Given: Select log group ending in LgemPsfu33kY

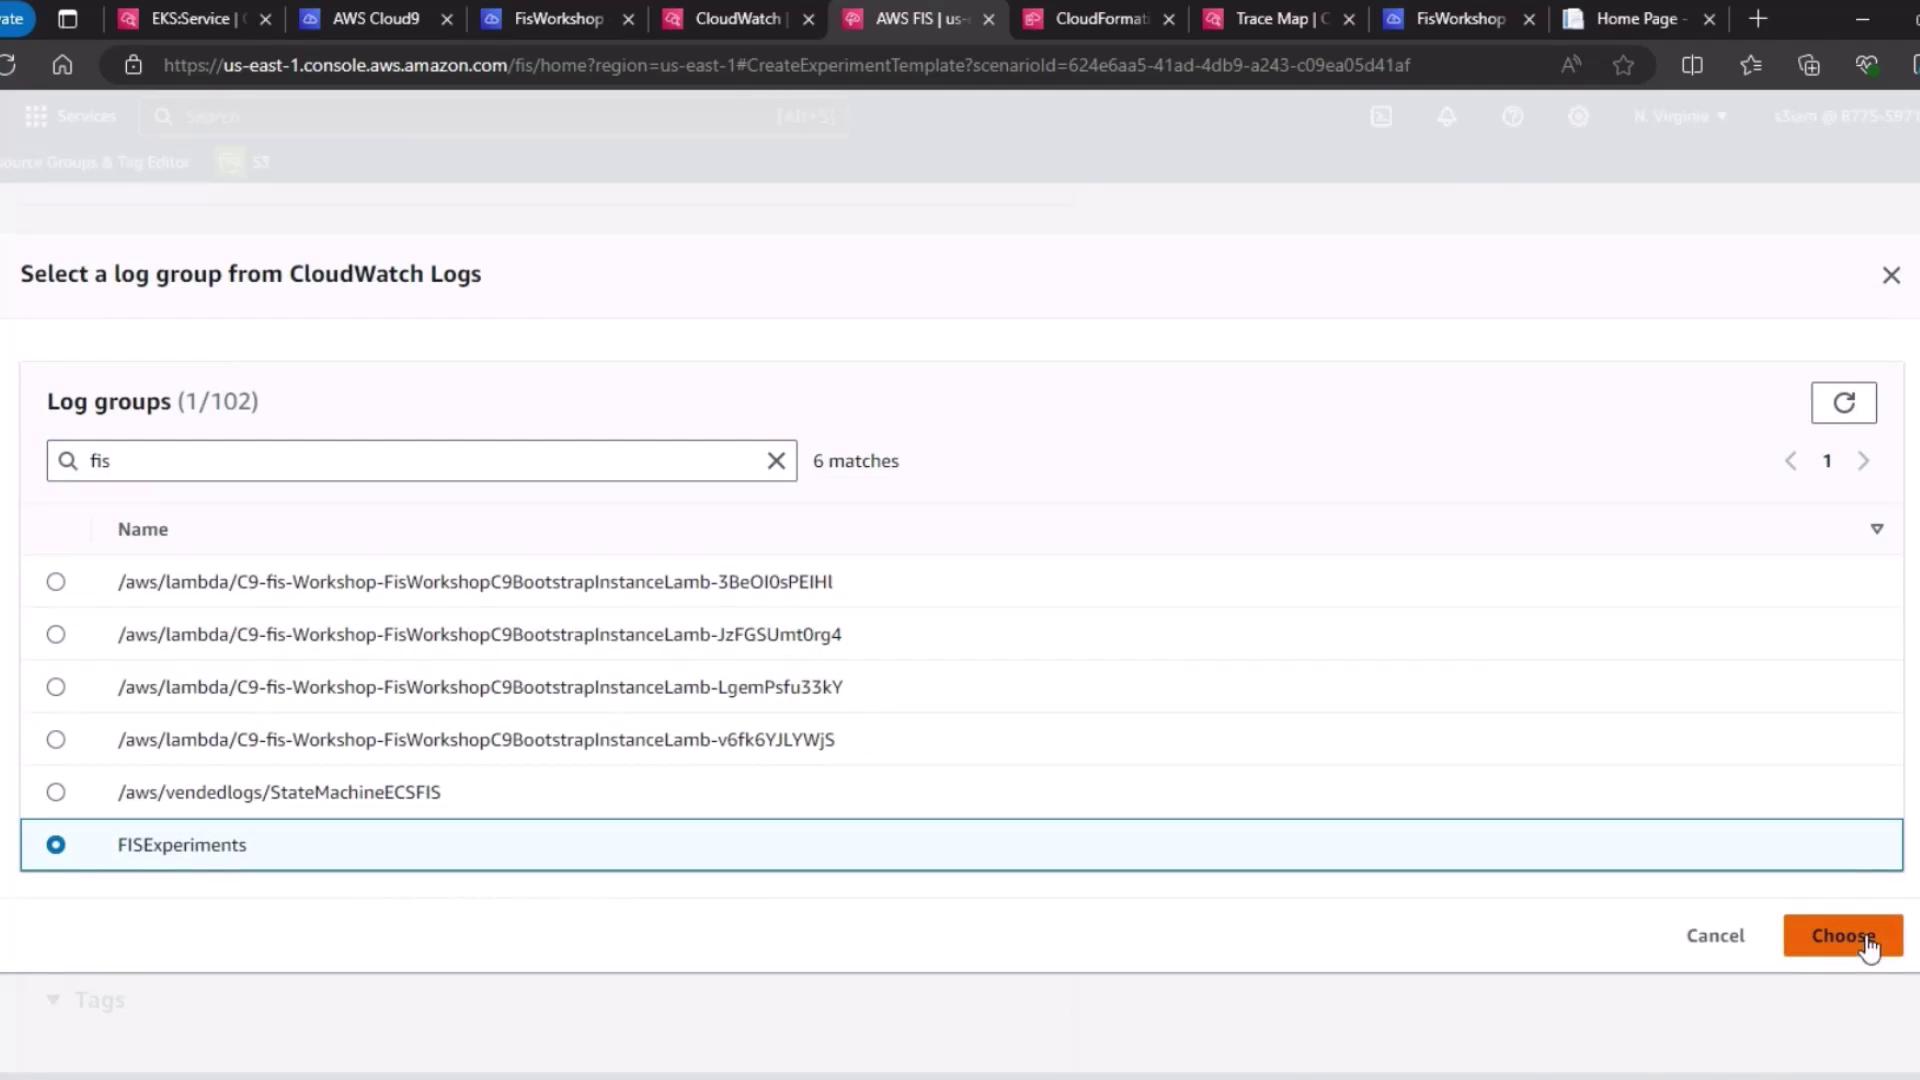Looking at the screenshot, I should click(56, 687).
